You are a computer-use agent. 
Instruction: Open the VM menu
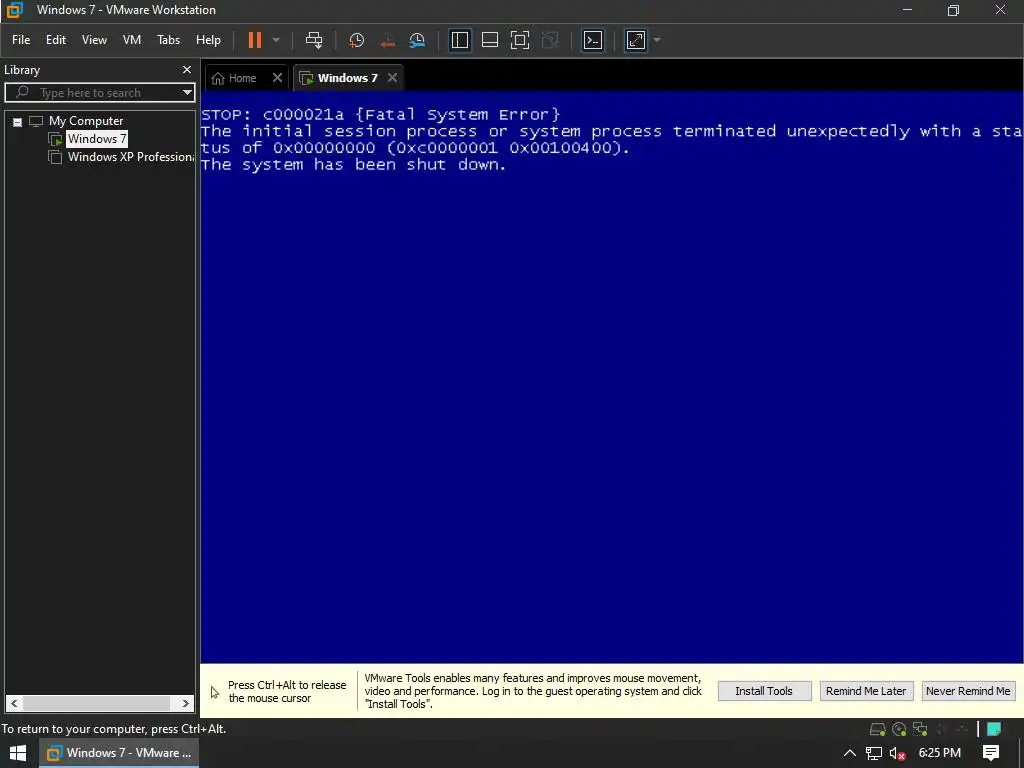tap(132, 40)
